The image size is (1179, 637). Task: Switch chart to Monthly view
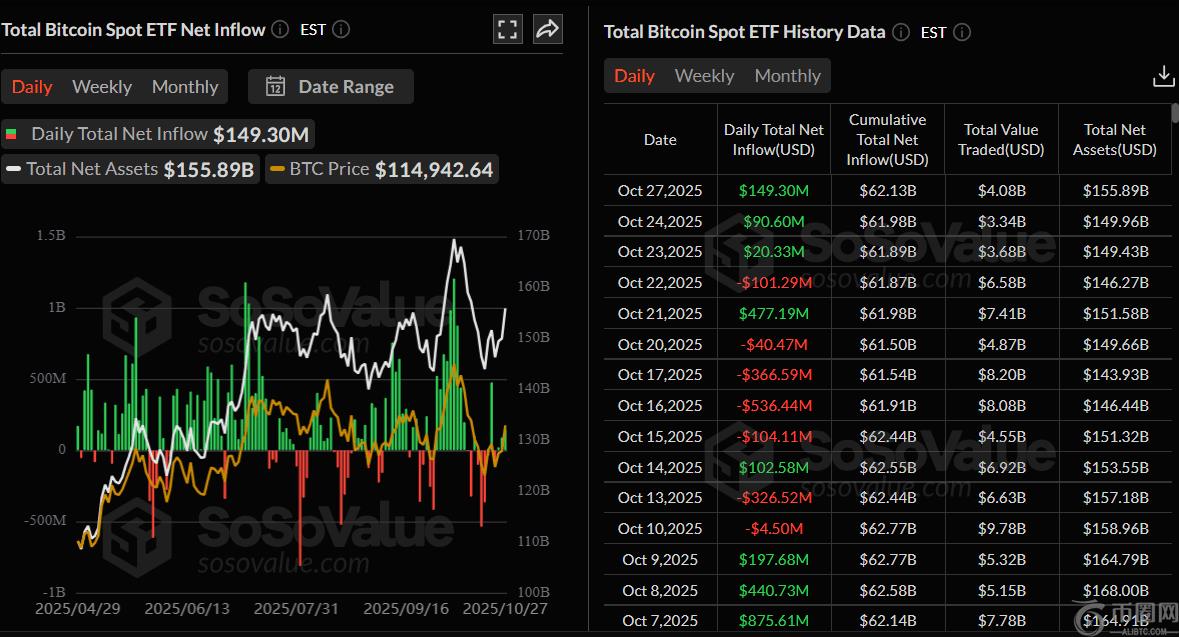click(185, 87)
